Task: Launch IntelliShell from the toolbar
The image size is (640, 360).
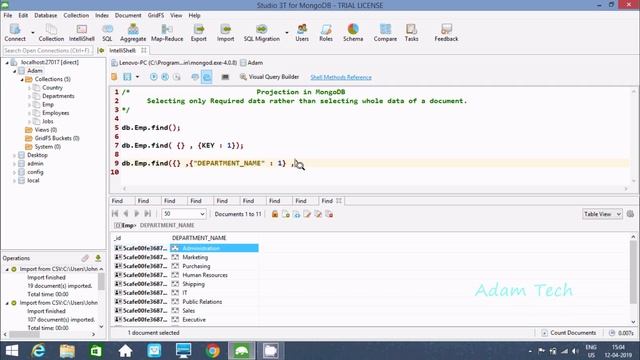Action: click(82, 32)
